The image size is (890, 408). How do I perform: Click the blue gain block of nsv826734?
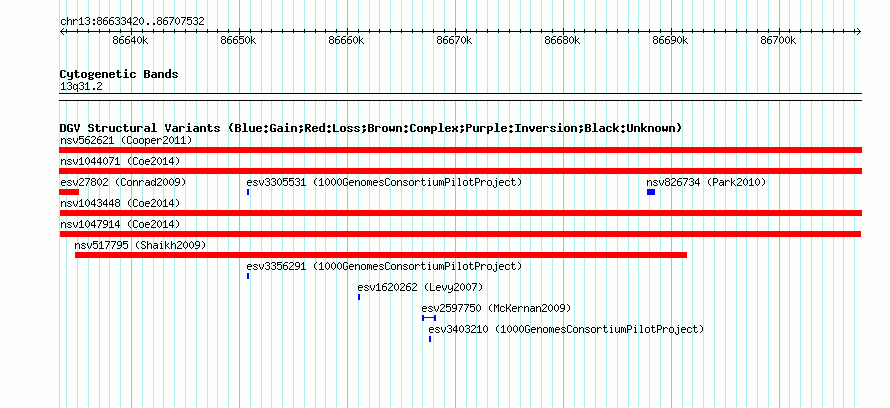(651, 192)
